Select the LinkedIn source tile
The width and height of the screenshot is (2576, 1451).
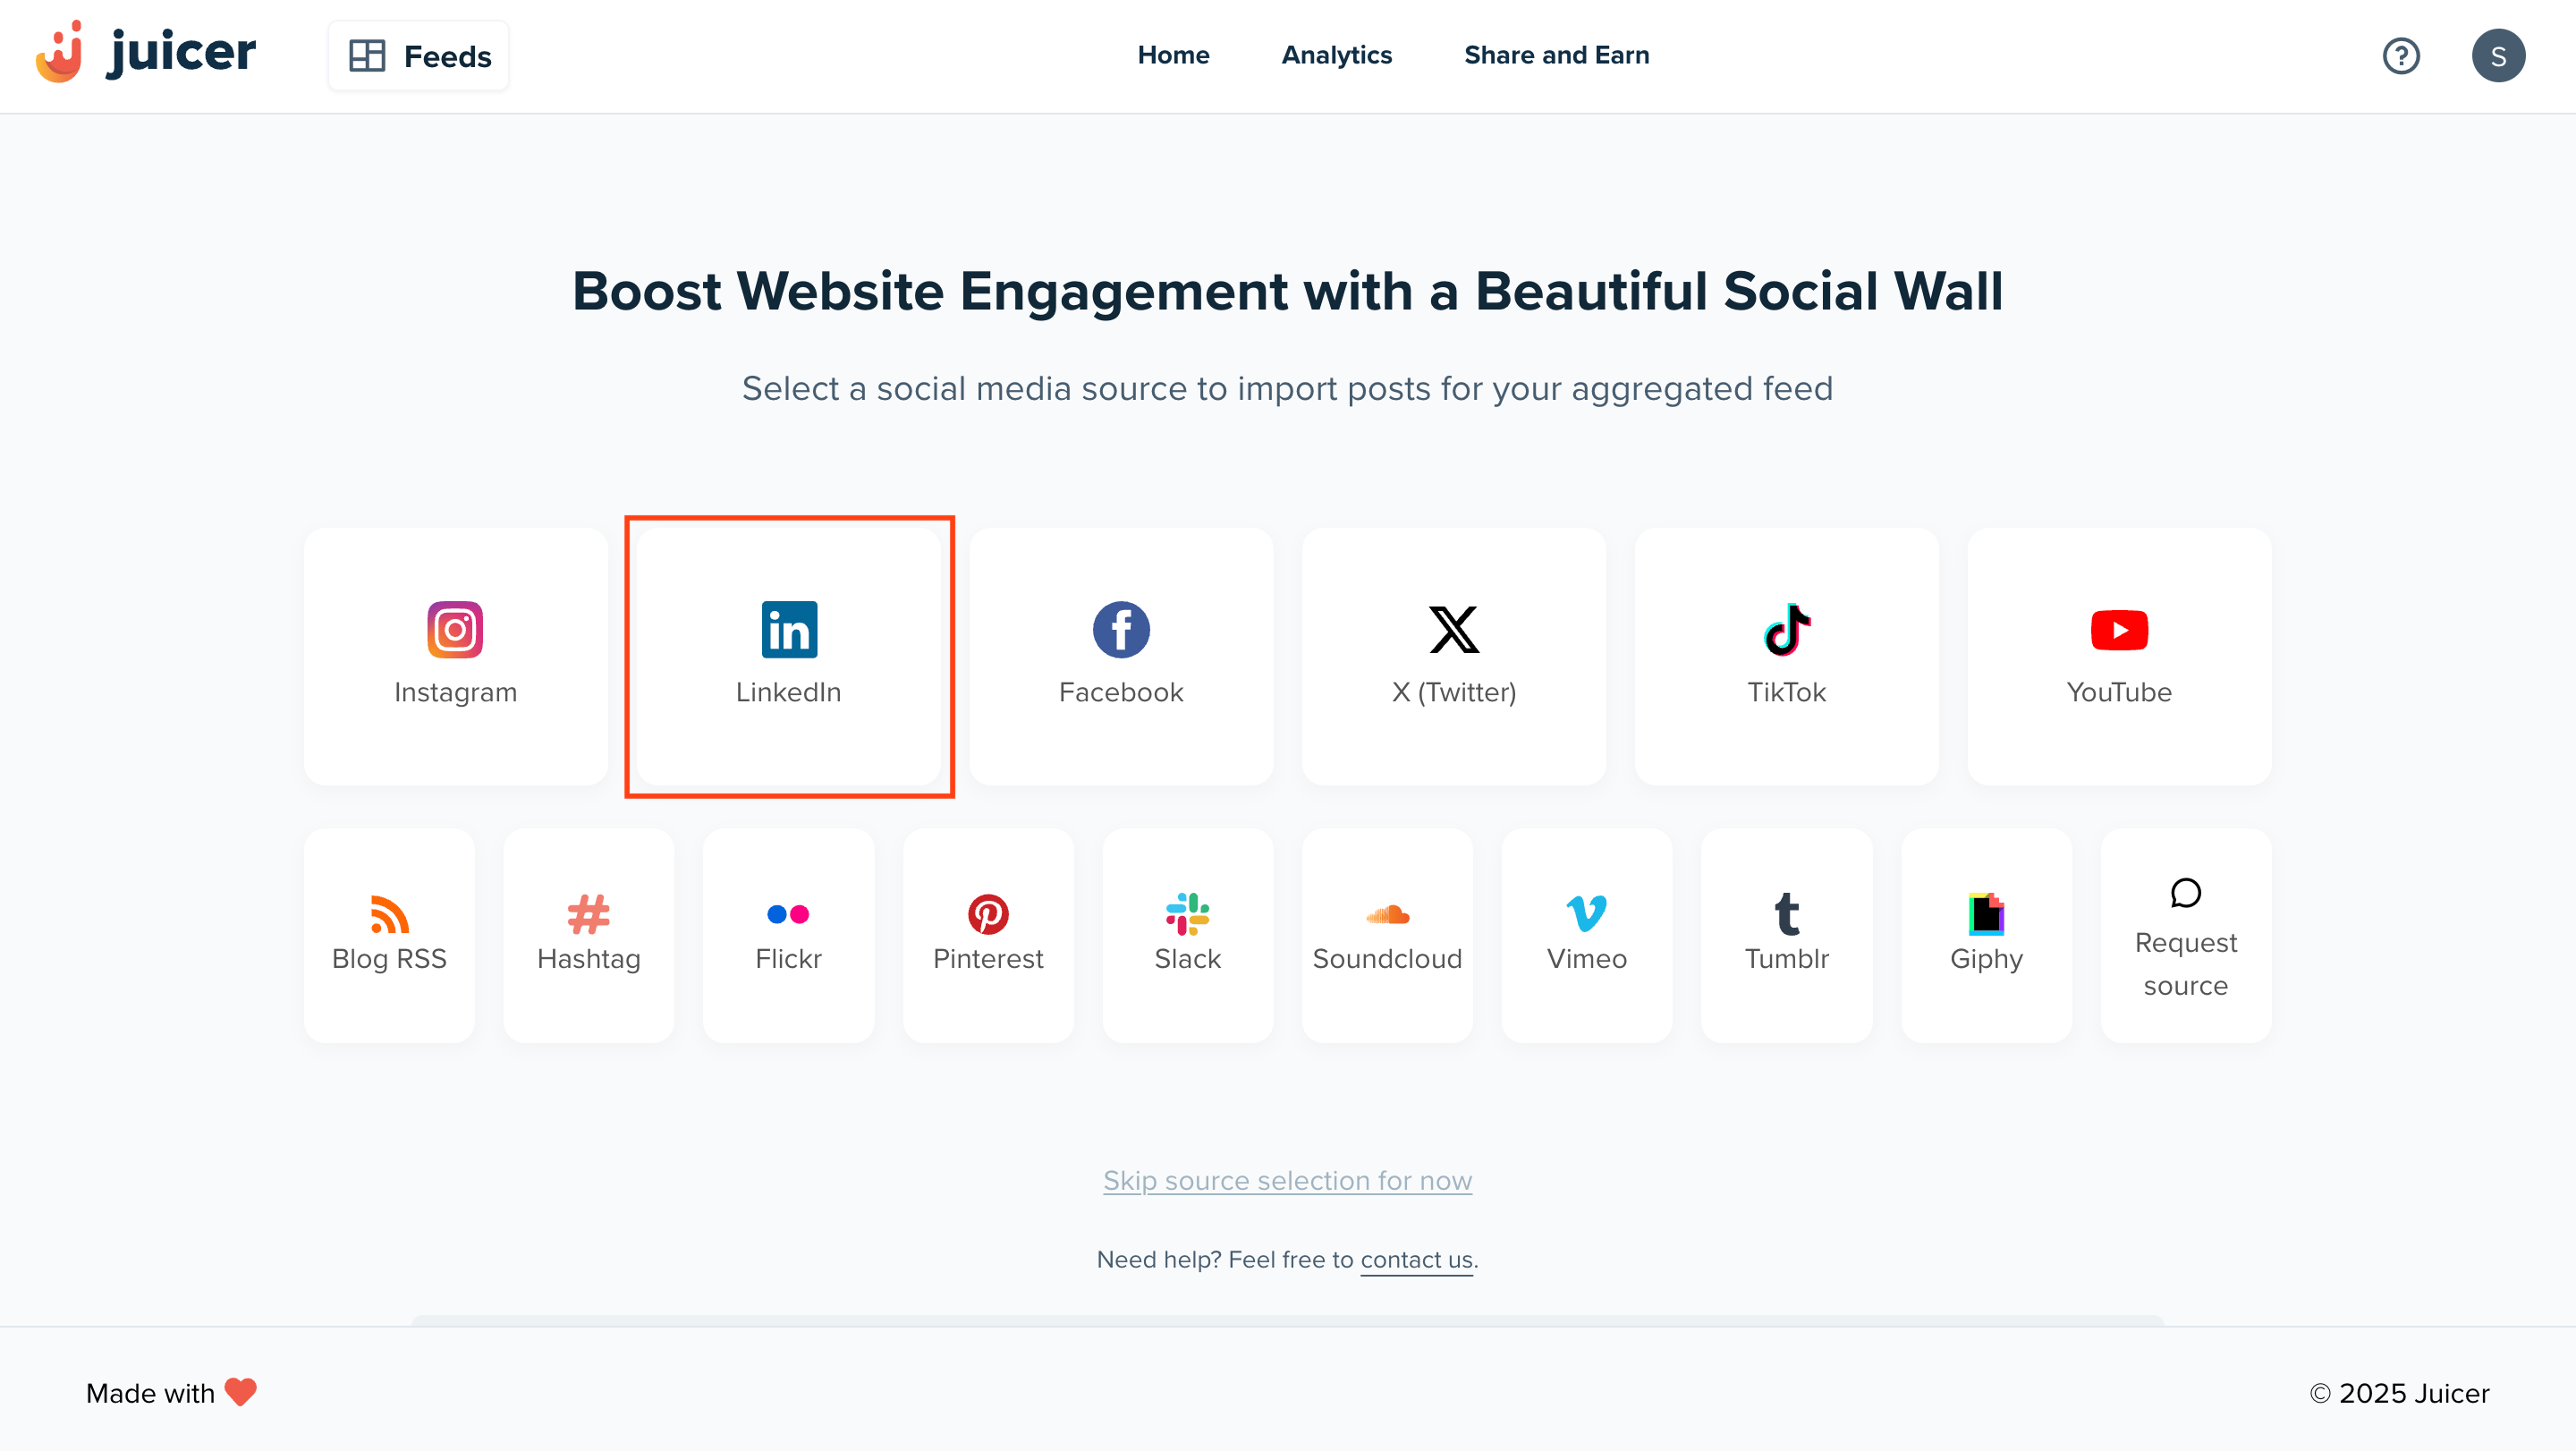788,657
